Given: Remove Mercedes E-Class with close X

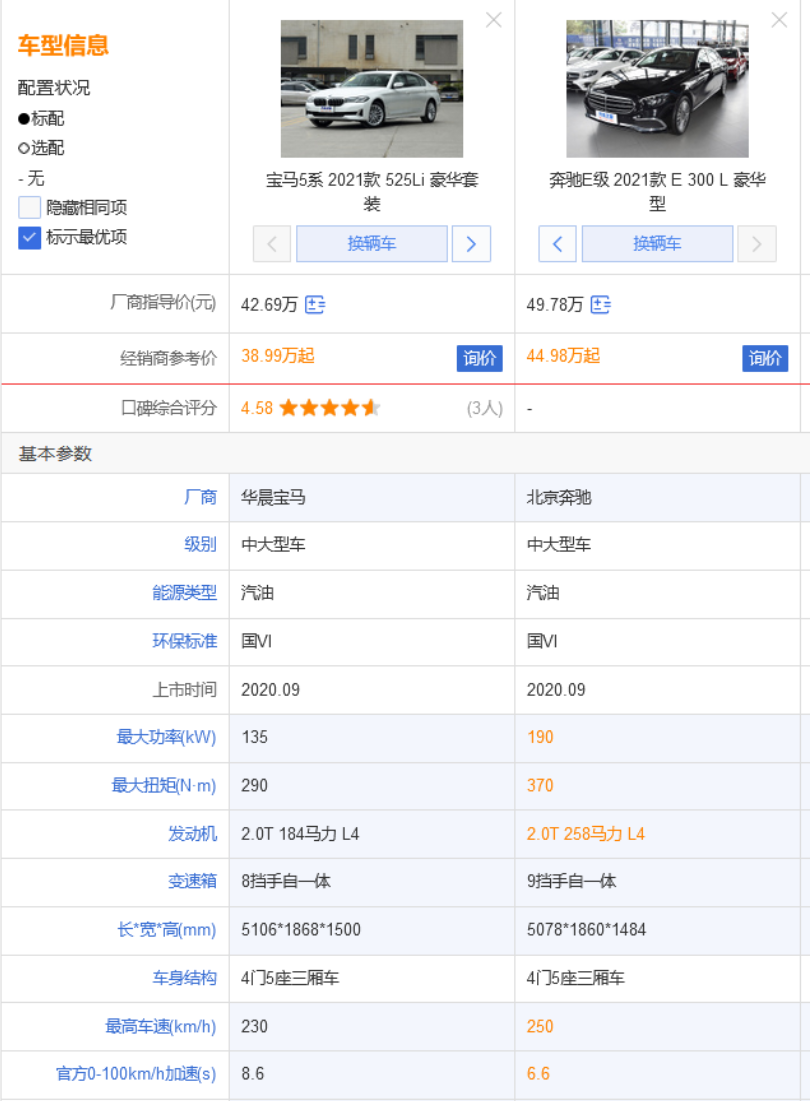Looking at the screenshot, I should click(779, 20).
